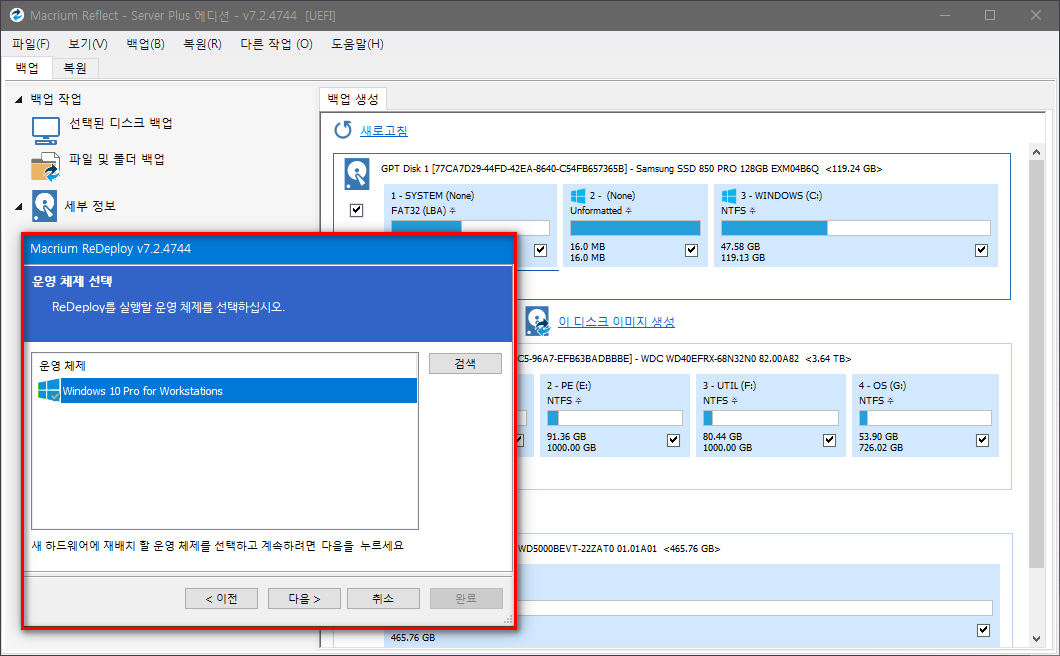Click the refresh circular arrow icon
The image size is (1060, 656).
tap(343, 129)
